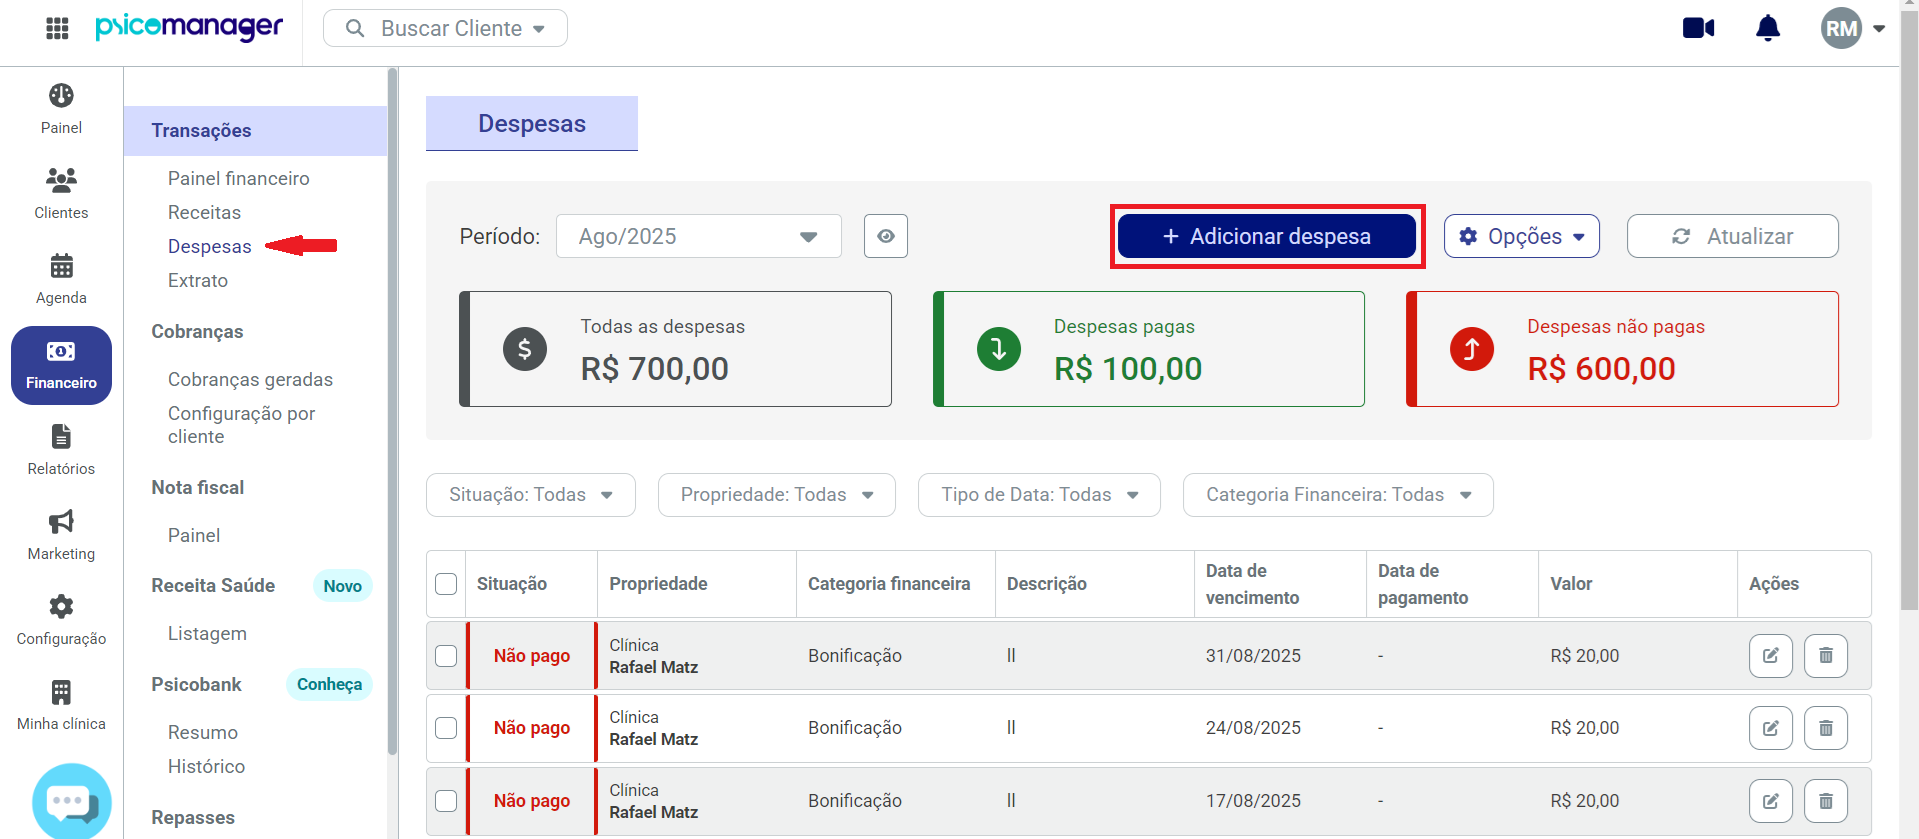Image resolution: width=1919 pixels, height=839 pixels.
Task: Open the Propriedade: Todas filter
Action: tap(776, 495)
